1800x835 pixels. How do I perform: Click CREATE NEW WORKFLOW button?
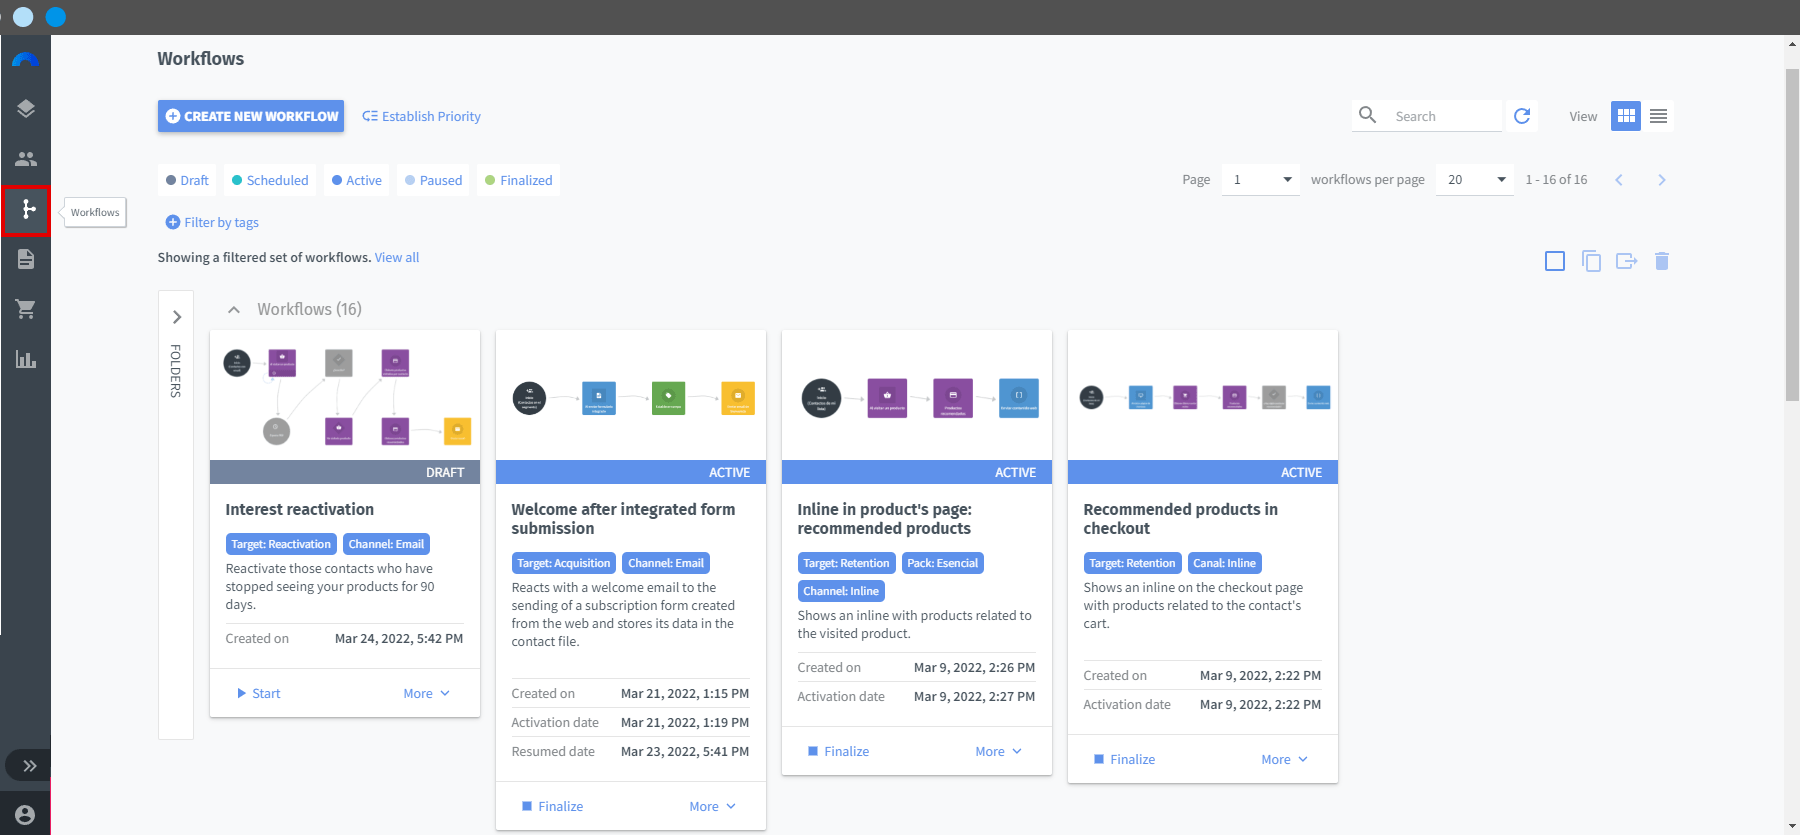[251, 116]
